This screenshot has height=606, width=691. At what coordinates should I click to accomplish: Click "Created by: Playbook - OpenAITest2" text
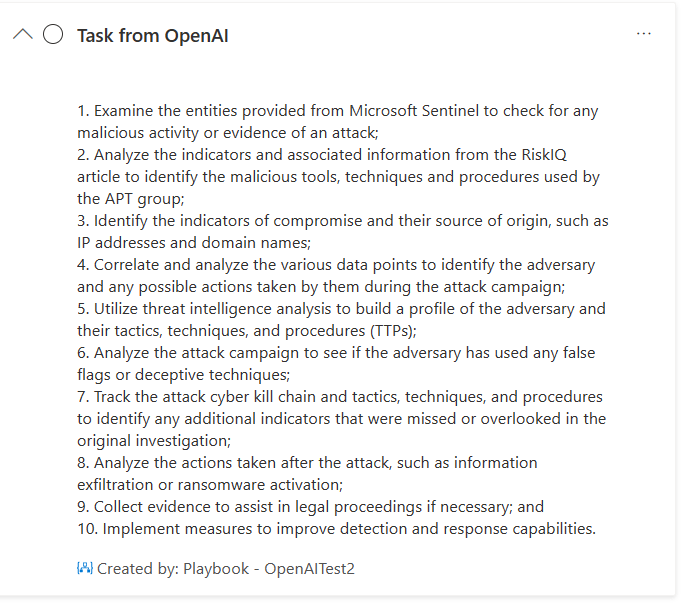(x=226, y=569)
